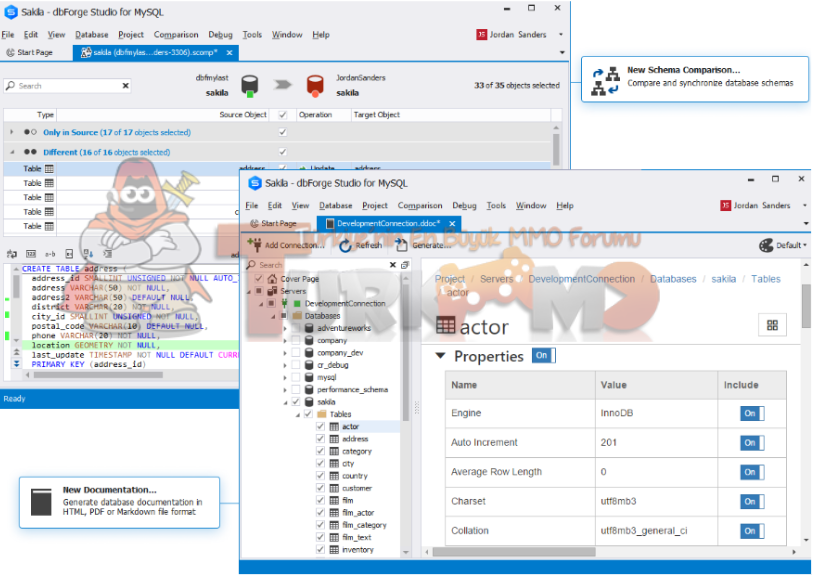Open the Default style dropdown

[783, 245]
